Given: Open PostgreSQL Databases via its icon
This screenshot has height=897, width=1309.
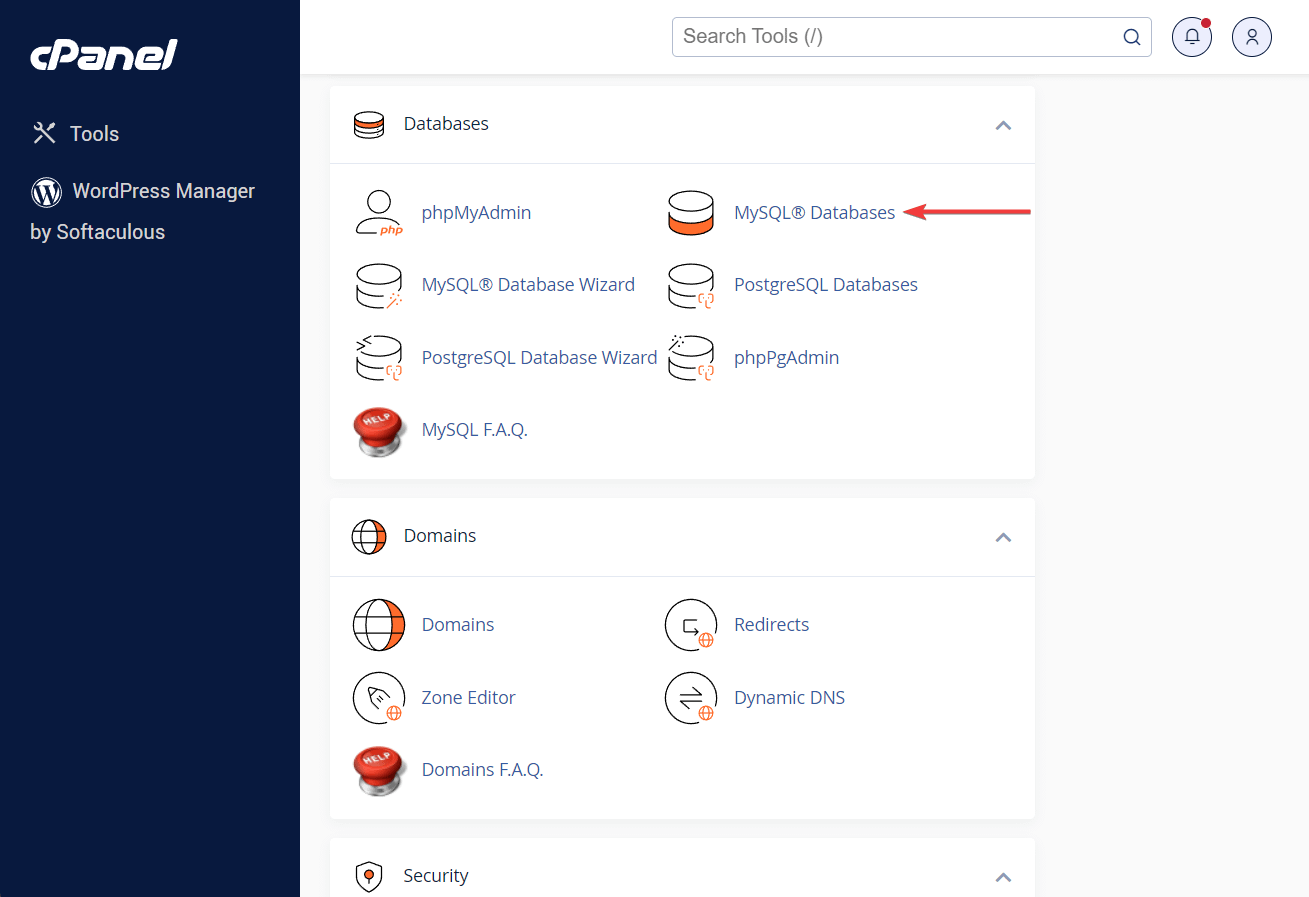Looking at the screenshot, I should click(691, 285).
